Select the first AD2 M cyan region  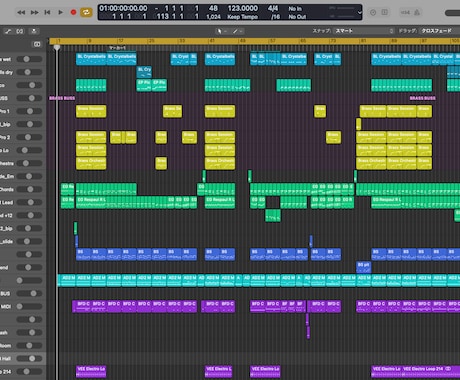coord(69,280)
